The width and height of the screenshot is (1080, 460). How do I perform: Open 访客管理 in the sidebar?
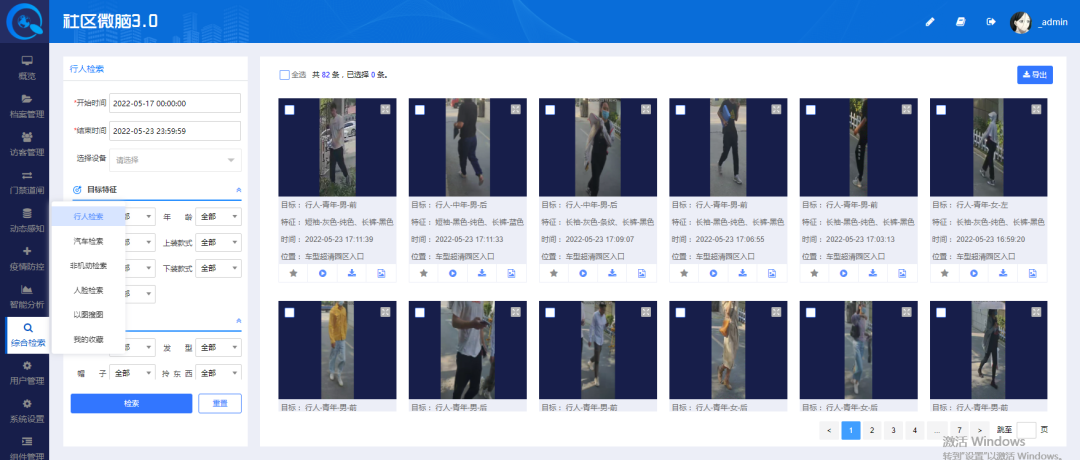(27, 143)
